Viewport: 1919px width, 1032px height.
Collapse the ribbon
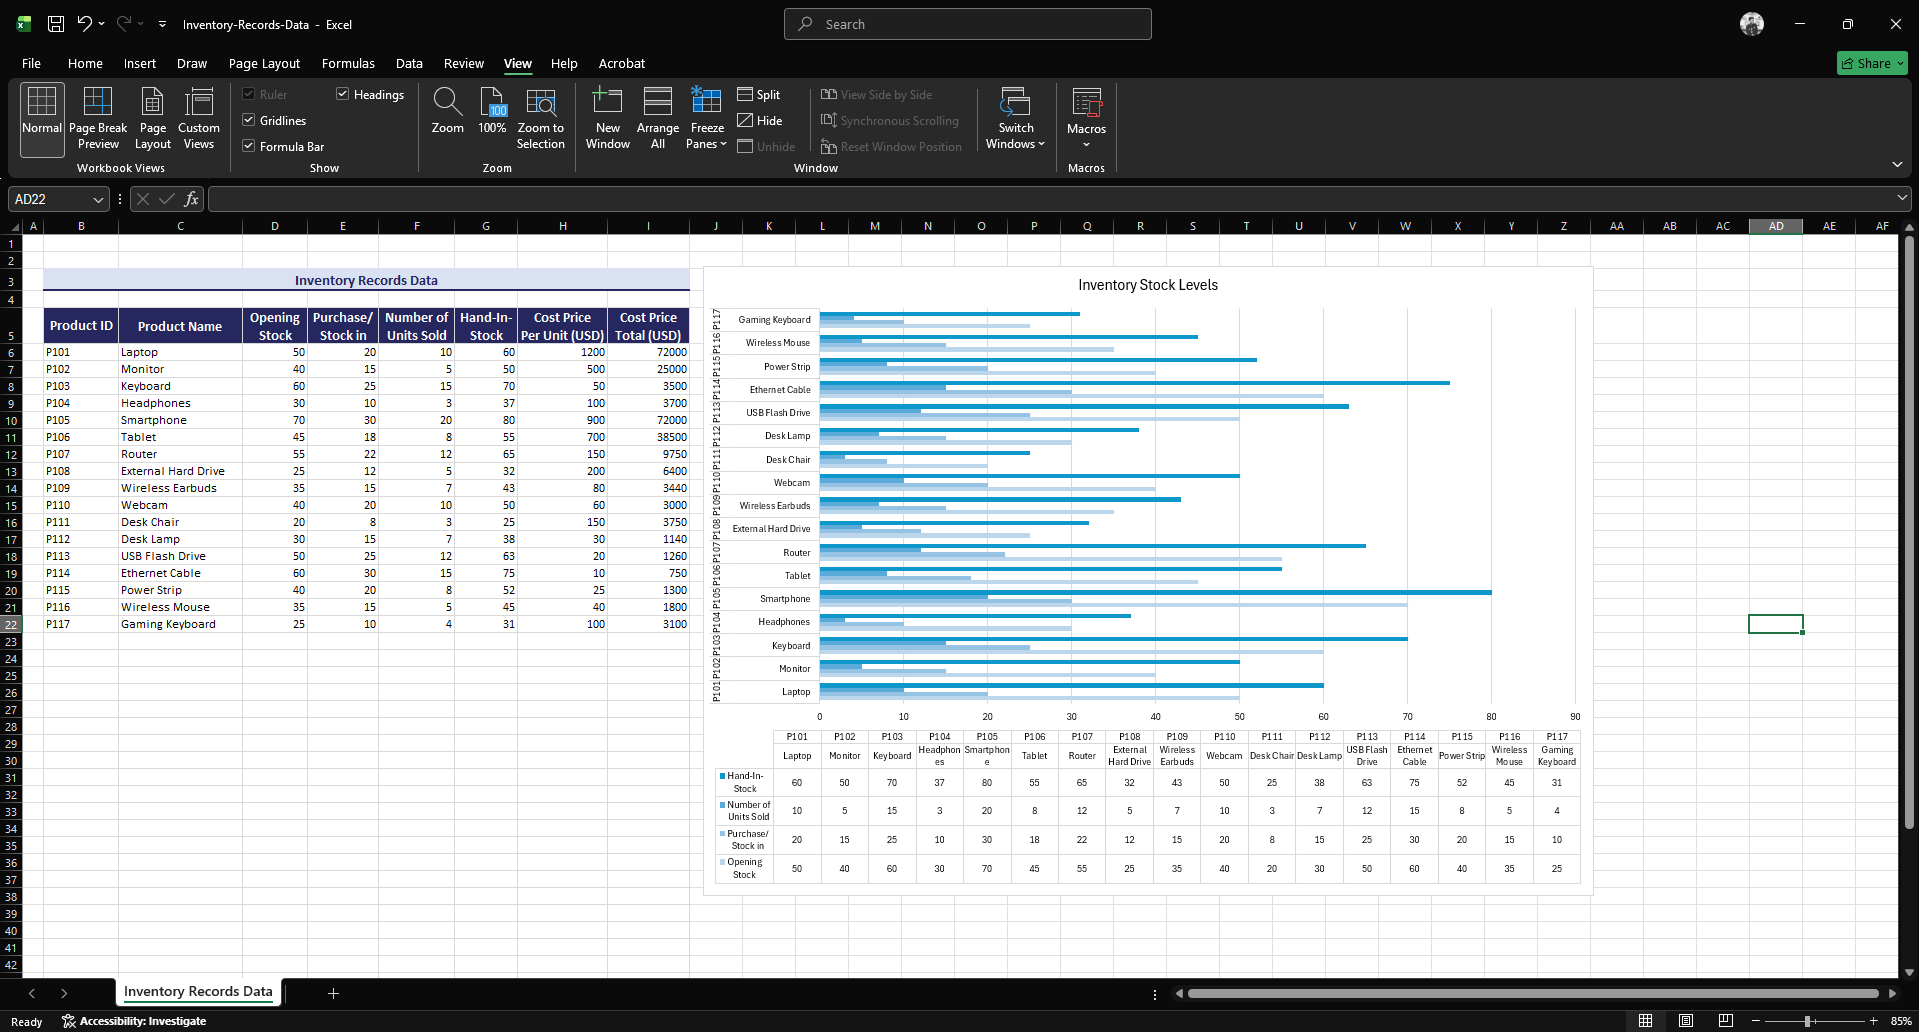coord(1897,164)
